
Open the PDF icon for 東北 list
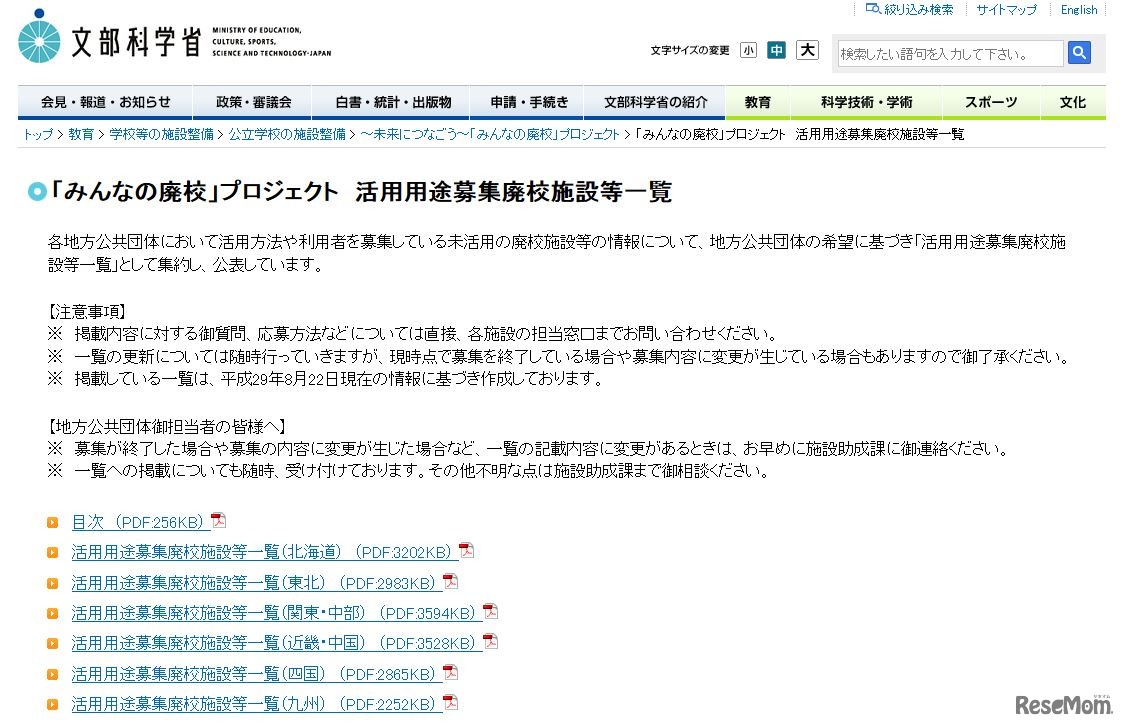click(x=450, y=580)
